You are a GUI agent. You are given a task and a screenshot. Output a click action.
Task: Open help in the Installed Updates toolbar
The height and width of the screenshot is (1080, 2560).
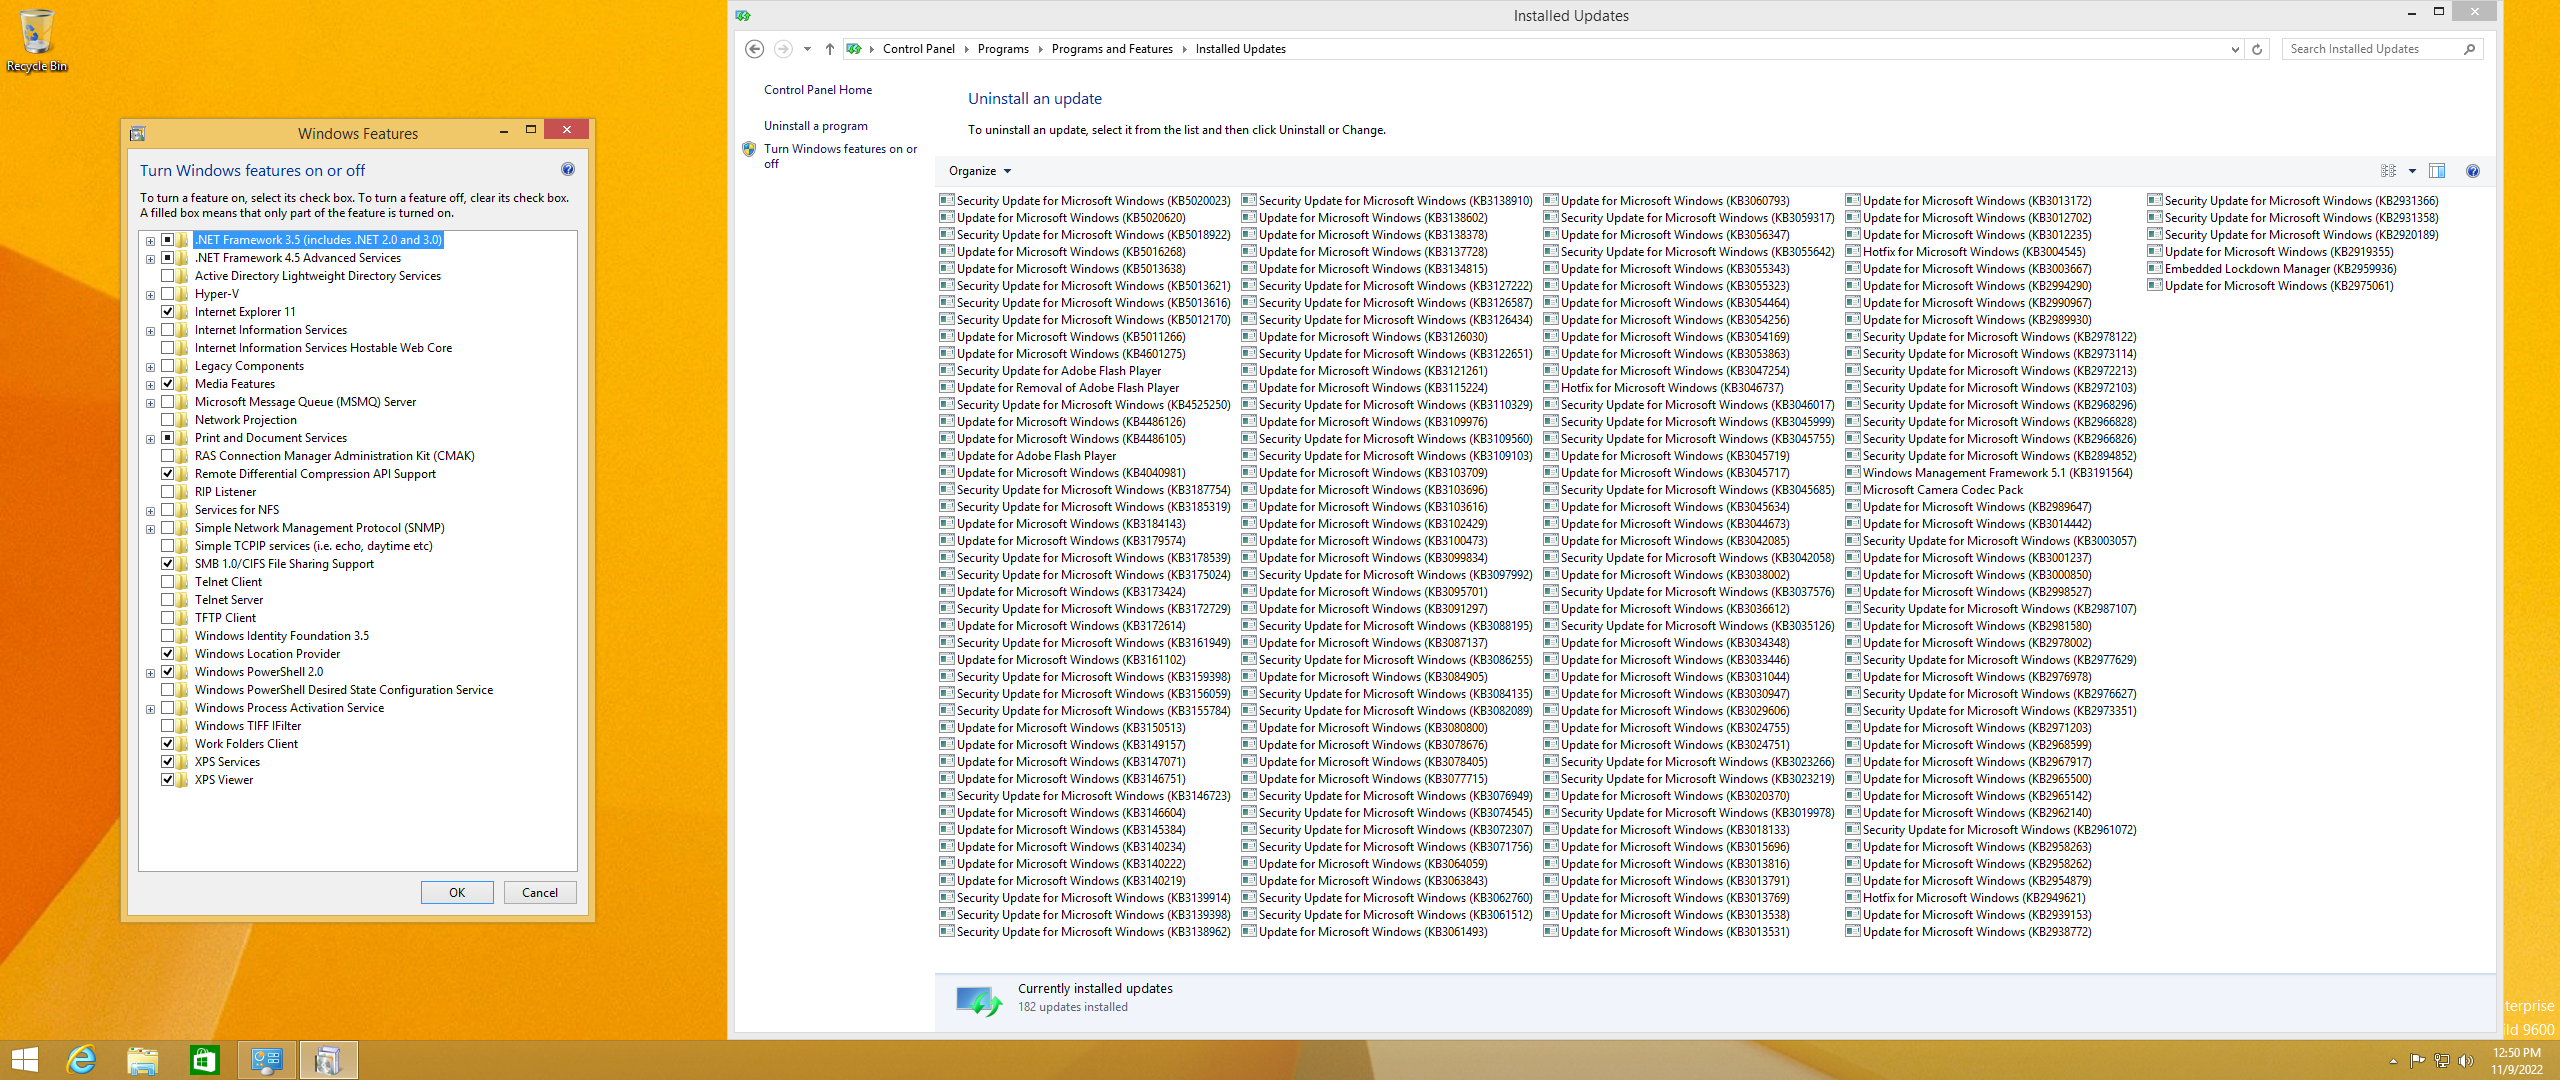[2473, 171]
